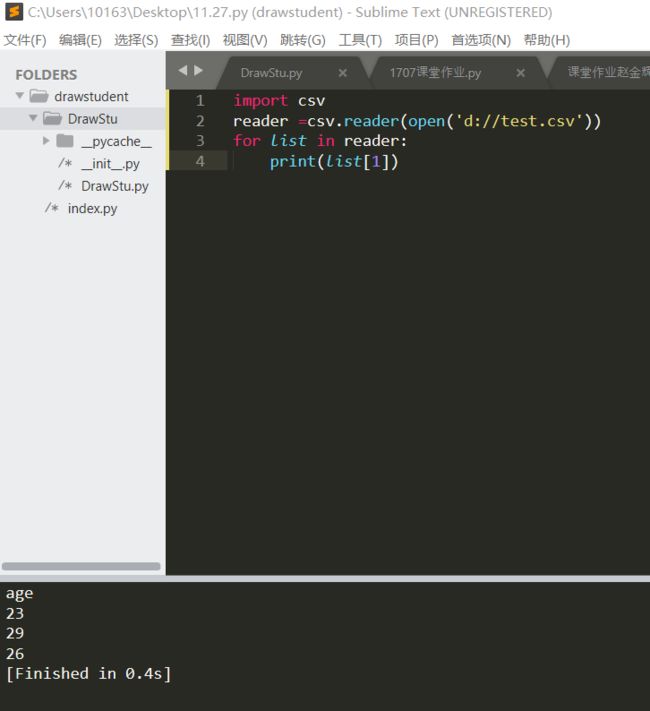Open the 编辑(E) menu
650x711 pixels.
pos(80,40)
